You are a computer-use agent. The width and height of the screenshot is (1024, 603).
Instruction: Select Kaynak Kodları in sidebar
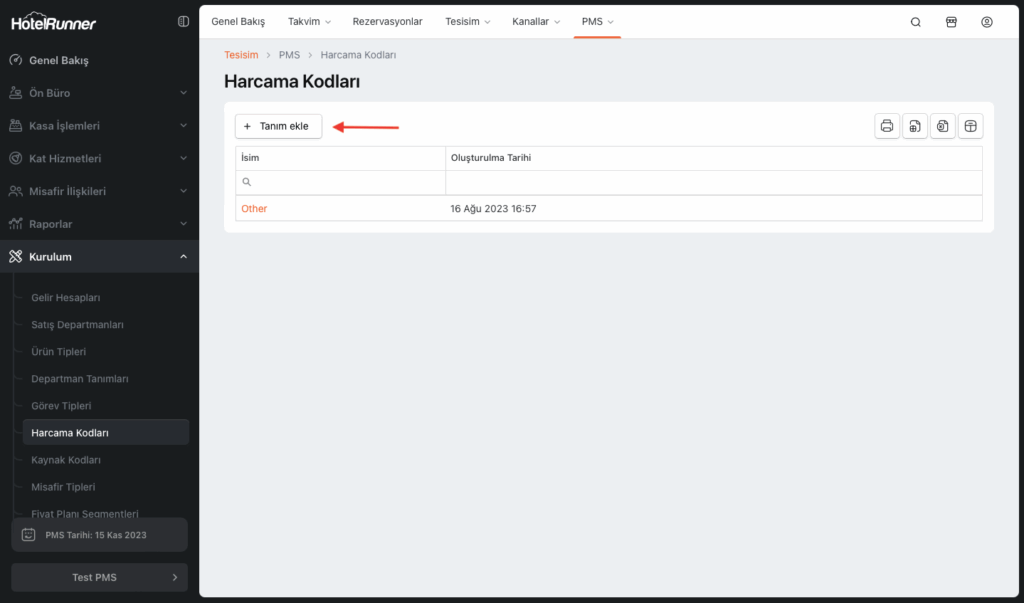tap(66, 460)
